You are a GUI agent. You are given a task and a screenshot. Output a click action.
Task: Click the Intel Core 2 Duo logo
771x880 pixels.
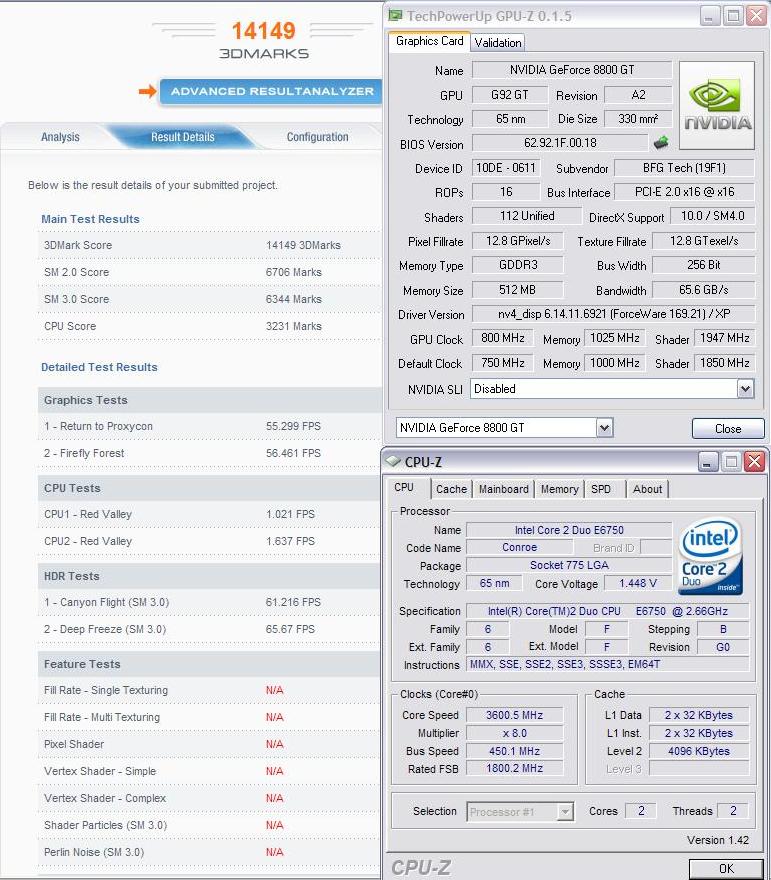(712, 556)
